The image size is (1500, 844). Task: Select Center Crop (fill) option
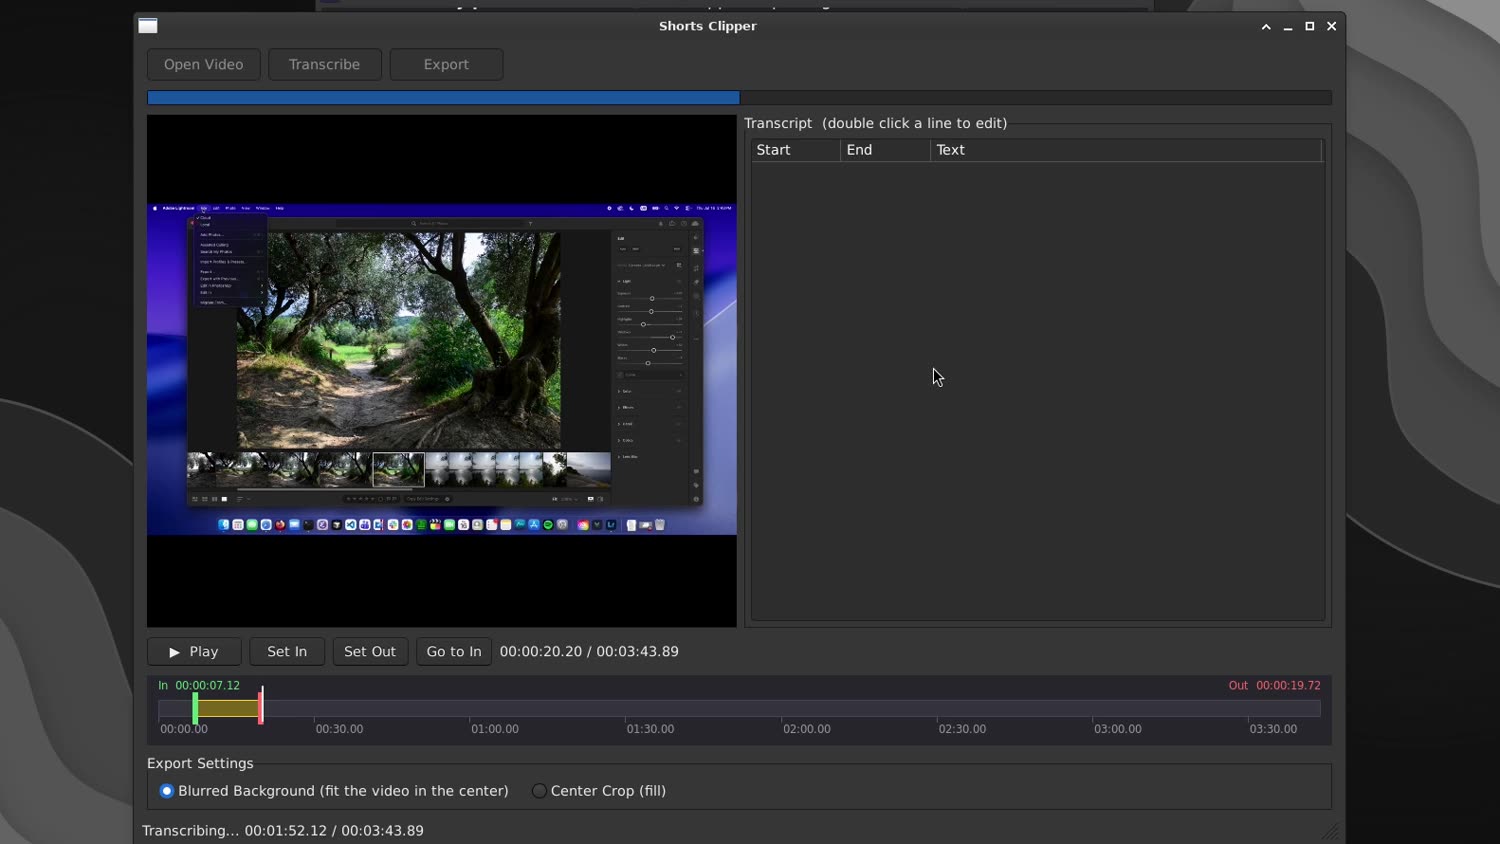599,791
